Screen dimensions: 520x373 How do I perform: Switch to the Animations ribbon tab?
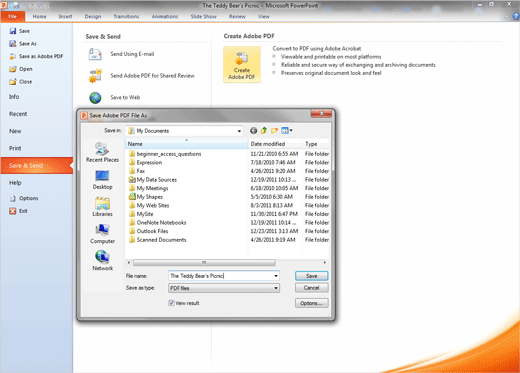click(165, 16)
